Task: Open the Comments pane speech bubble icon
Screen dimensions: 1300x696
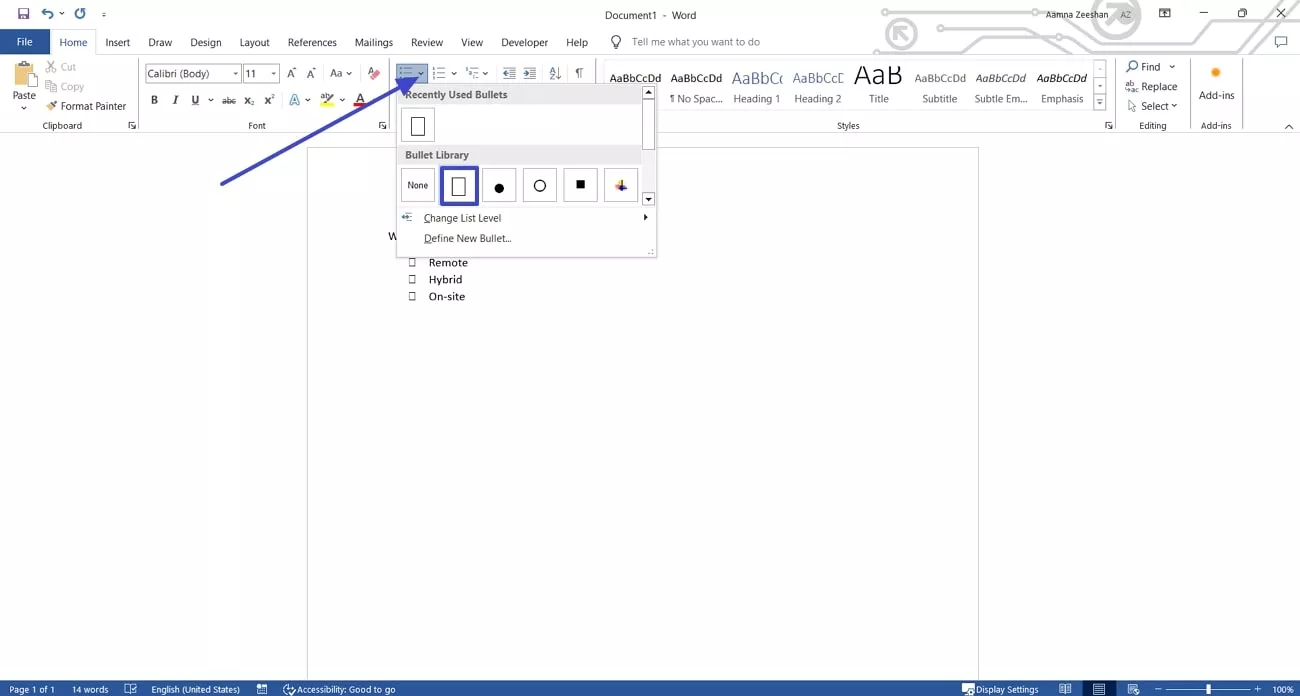Action: click(x=1281, y=42)
